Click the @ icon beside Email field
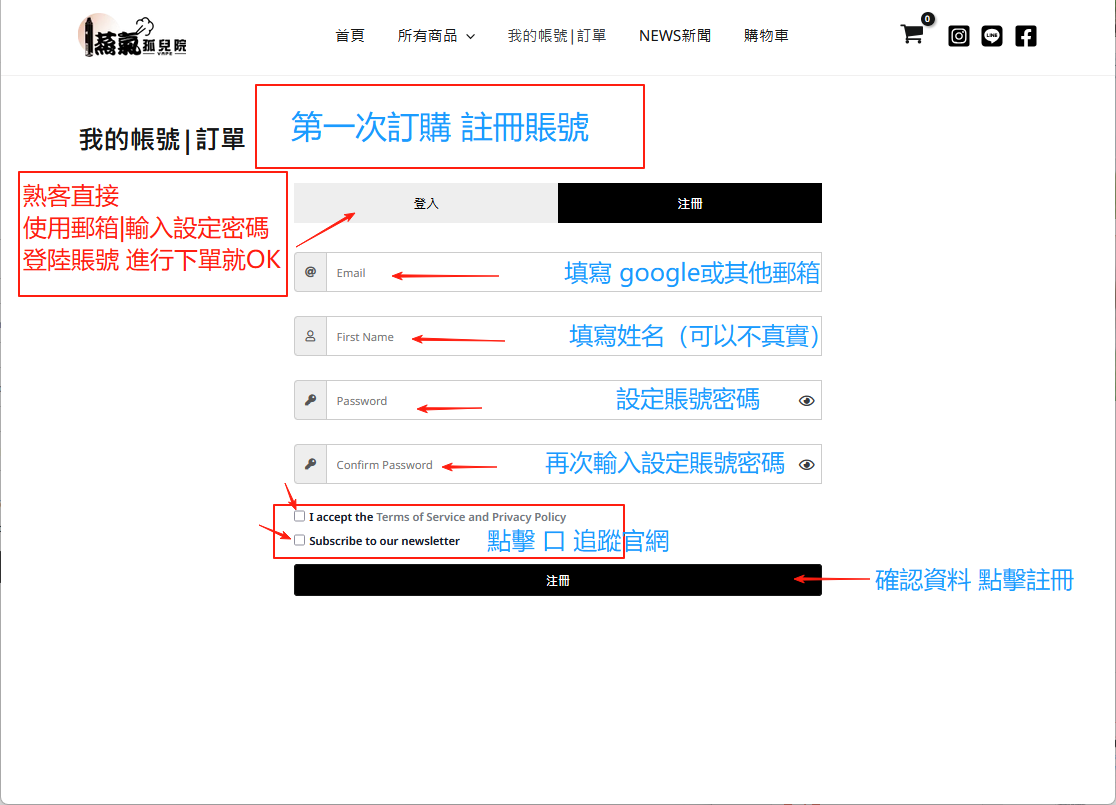 [310, 272]
